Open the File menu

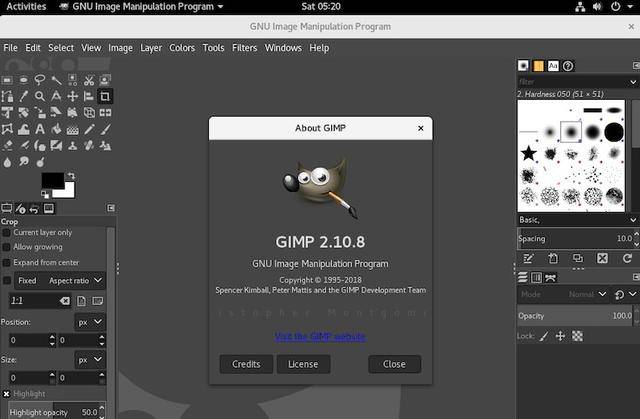click(10, 48)
